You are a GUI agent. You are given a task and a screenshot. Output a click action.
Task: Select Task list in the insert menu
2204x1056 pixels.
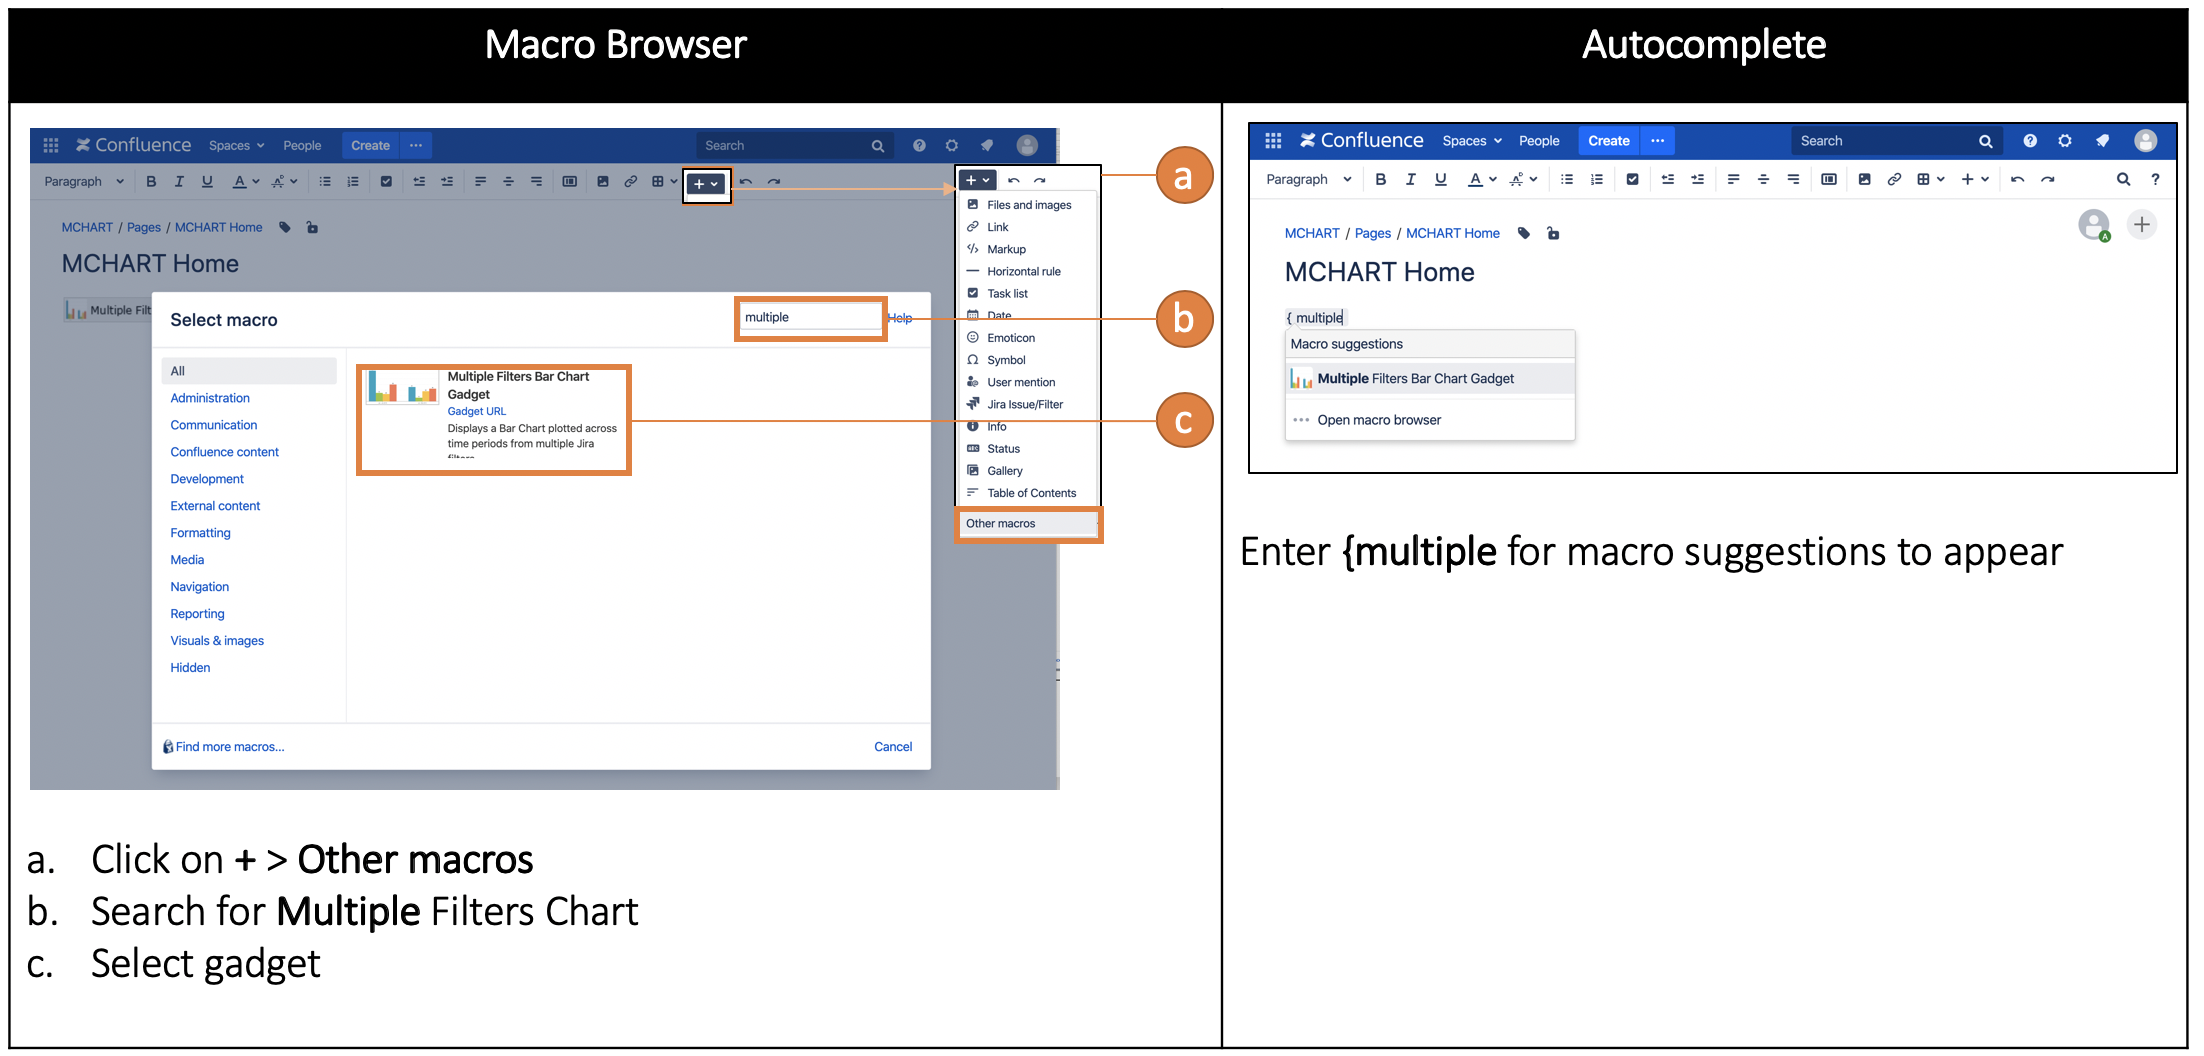(1007, 294)
